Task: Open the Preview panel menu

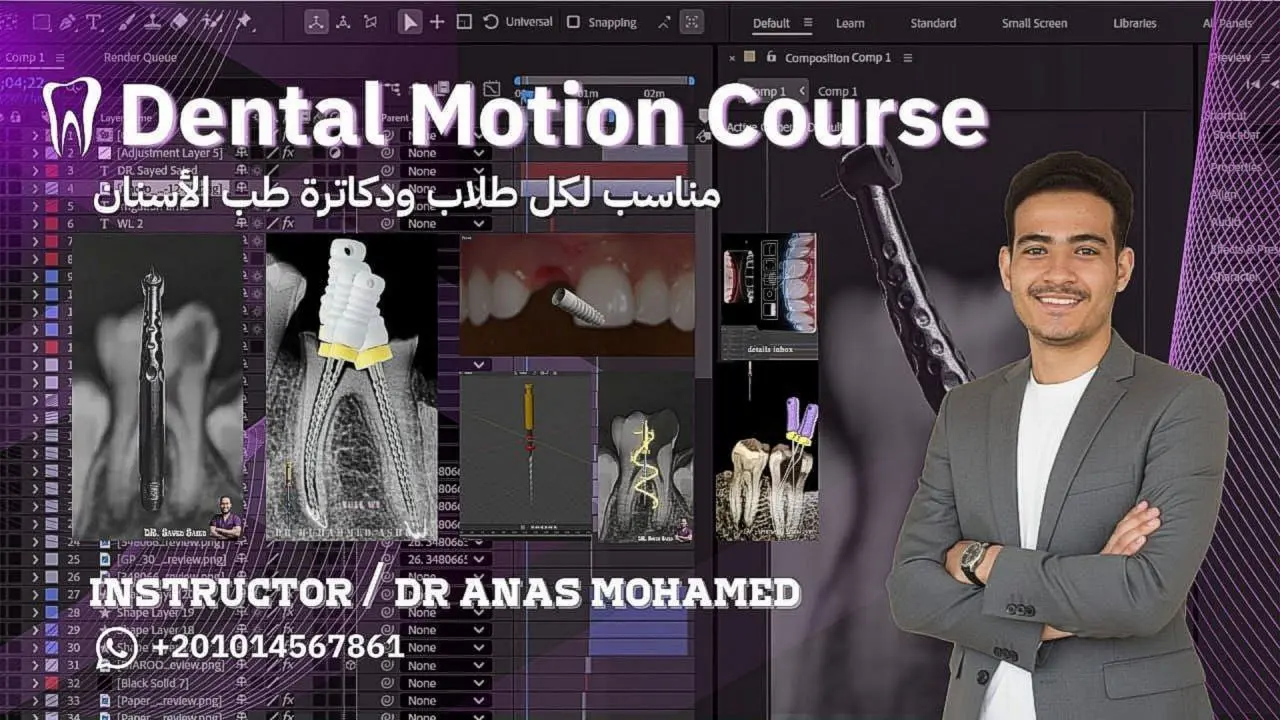Action: click(x=1264, y=58)
